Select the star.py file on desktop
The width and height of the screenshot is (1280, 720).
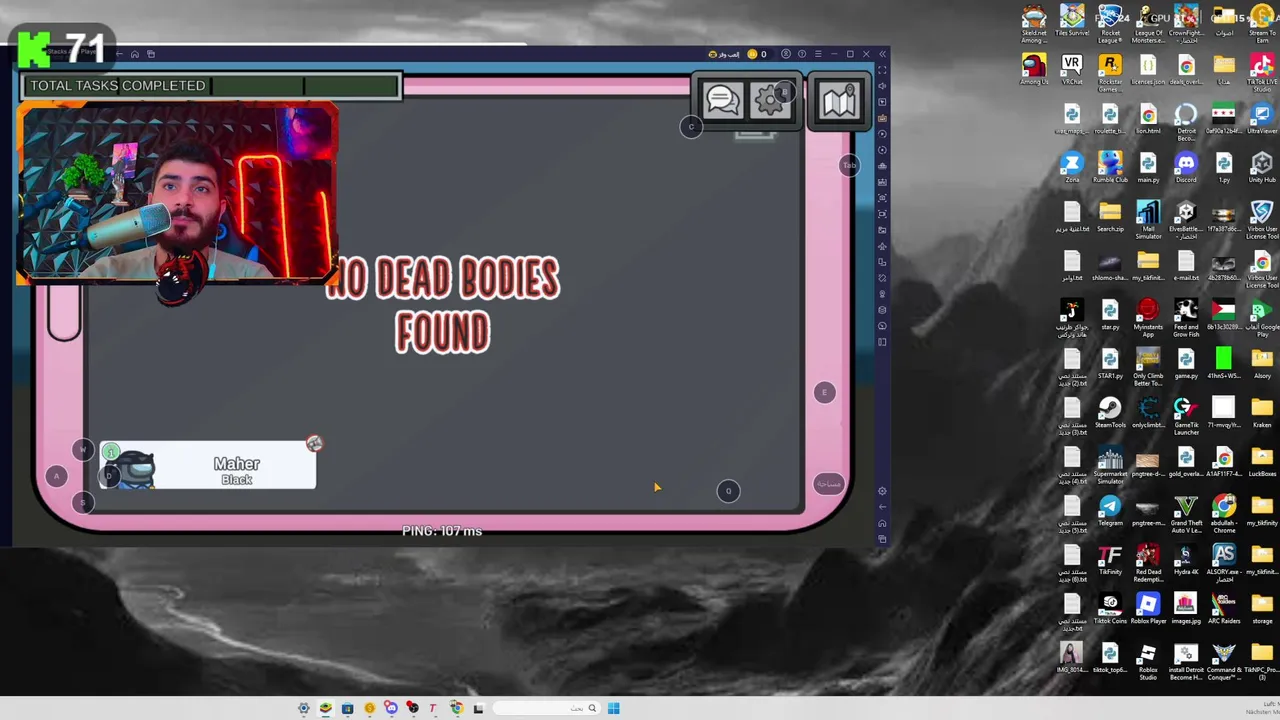point(1110,315)
